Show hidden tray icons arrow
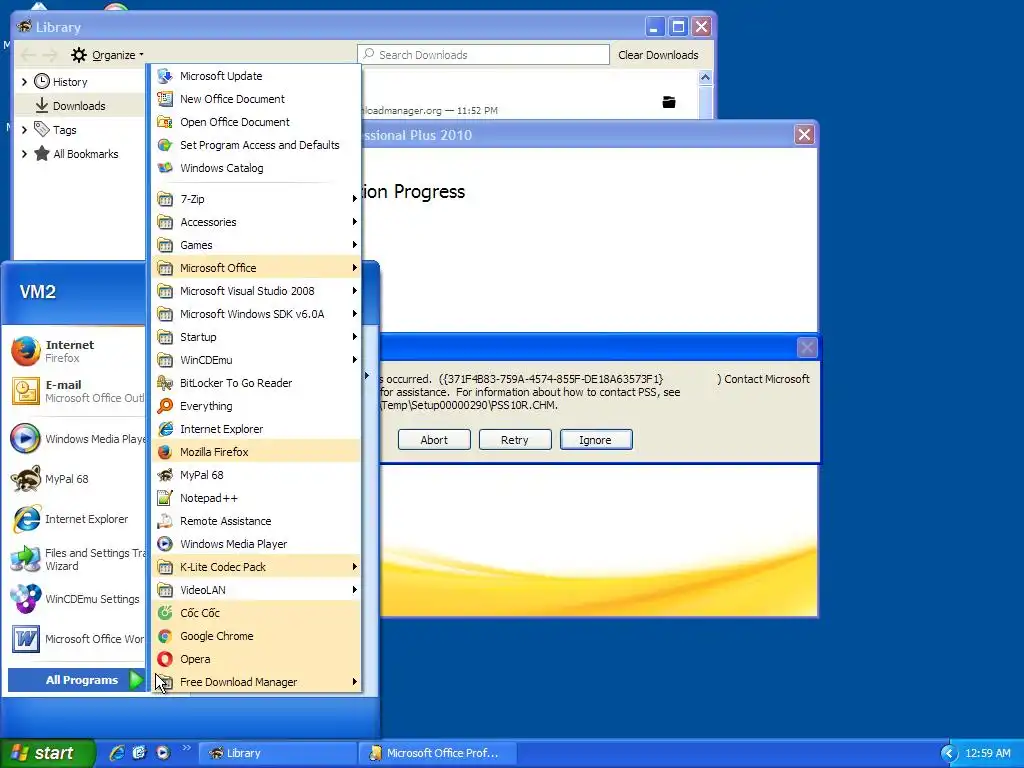This screenshot has height=768, width=1024. (948, 753)
